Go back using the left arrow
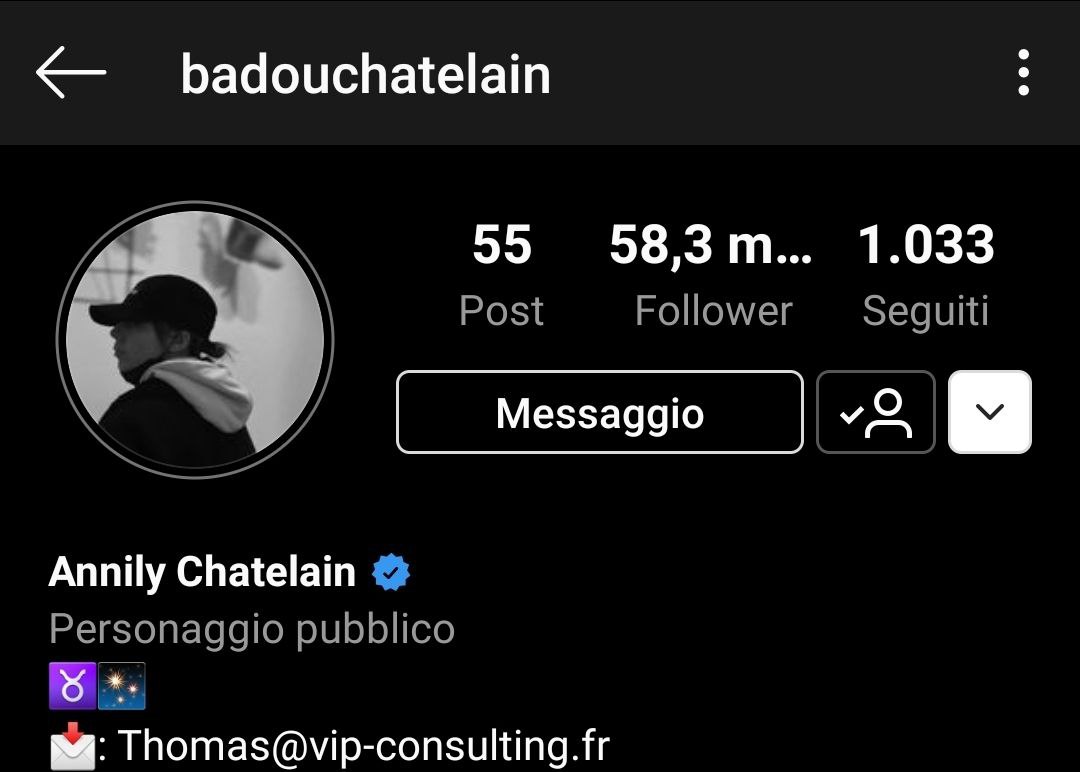Screen dimensions: 1080x772 [x=71, y=72]
